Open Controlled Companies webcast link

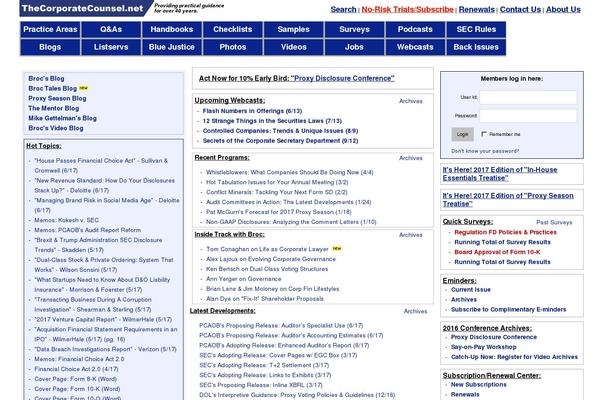click(280, 131)
